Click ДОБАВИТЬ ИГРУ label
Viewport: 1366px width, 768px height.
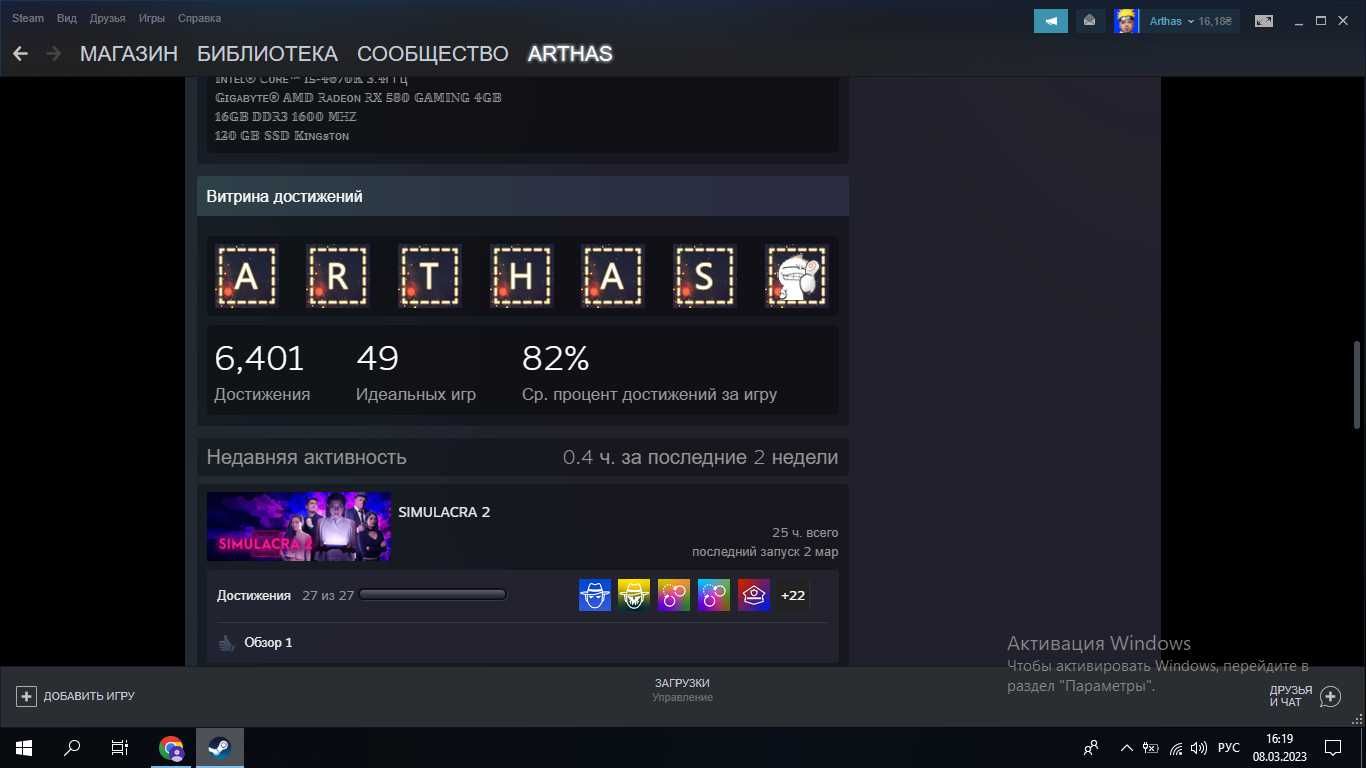click(89, 696)
